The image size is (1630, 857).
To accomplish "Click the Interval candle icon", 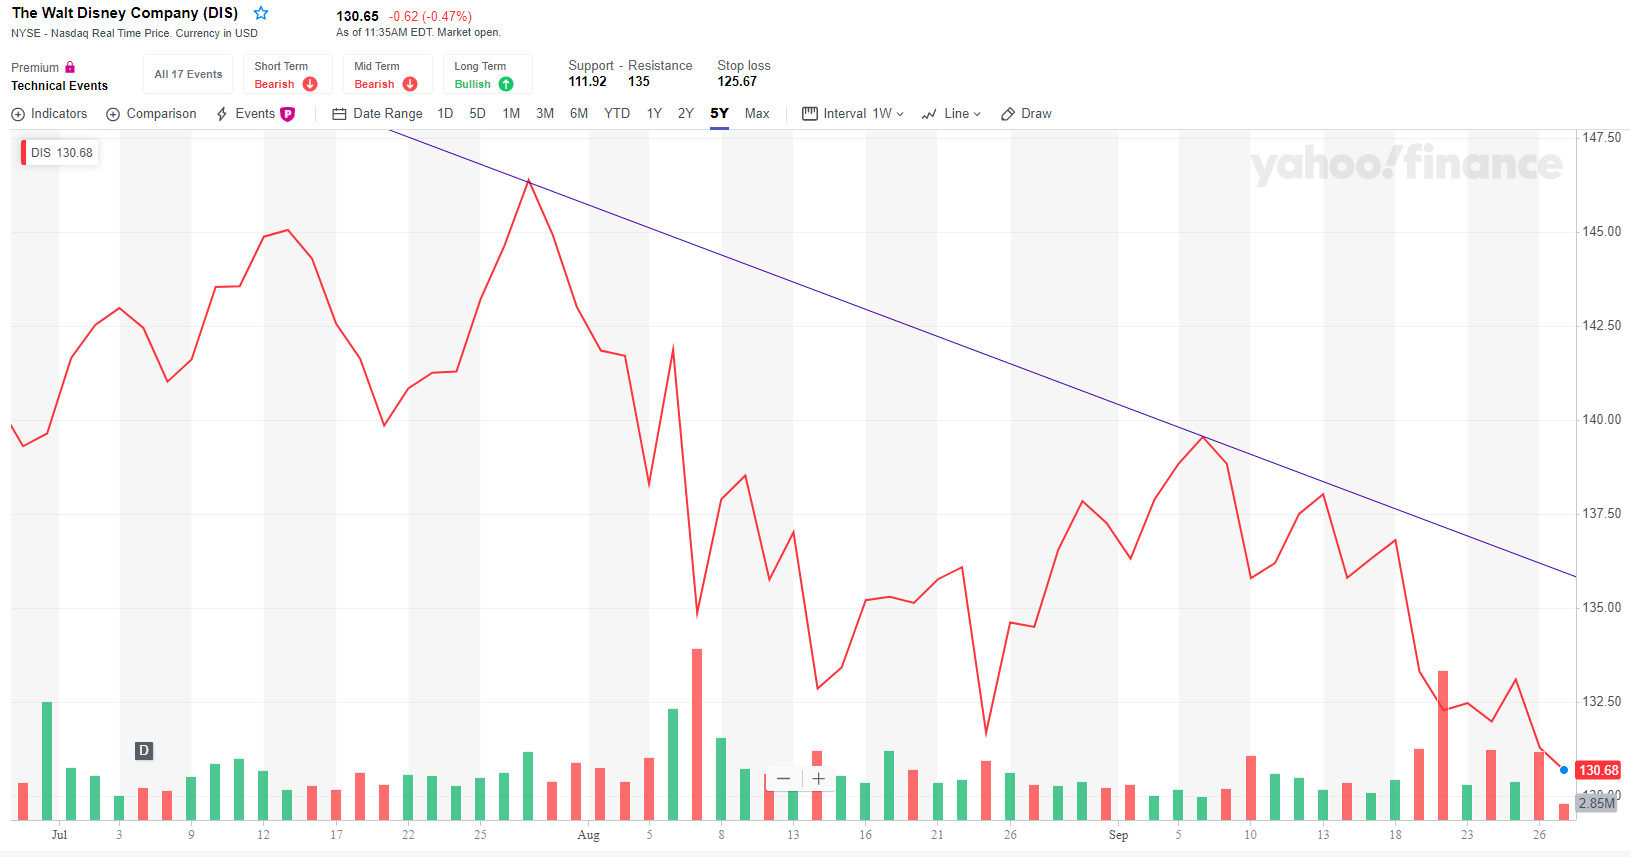I will (x=810, y=114).
